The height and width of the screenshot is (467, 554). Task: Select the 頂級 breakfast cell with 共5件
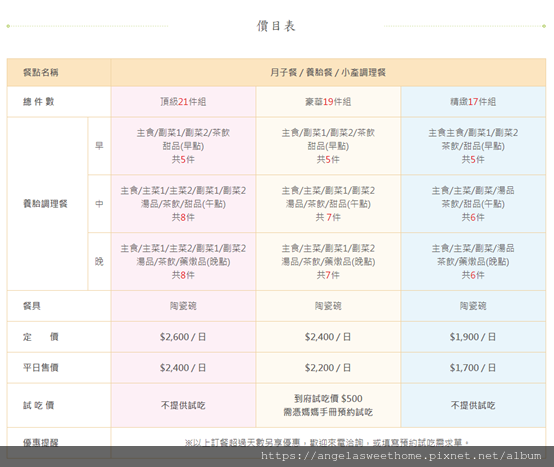pos(183,146)
